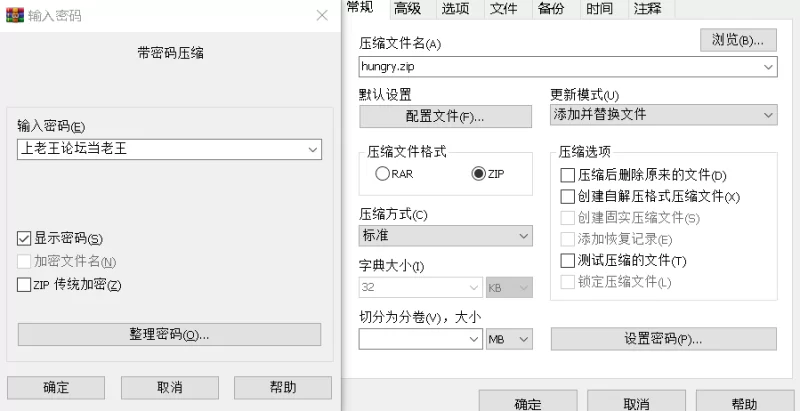The image size is (800, 411).
Task: Expand the split volume size dropdown
Action: click(x=473, y=339)
